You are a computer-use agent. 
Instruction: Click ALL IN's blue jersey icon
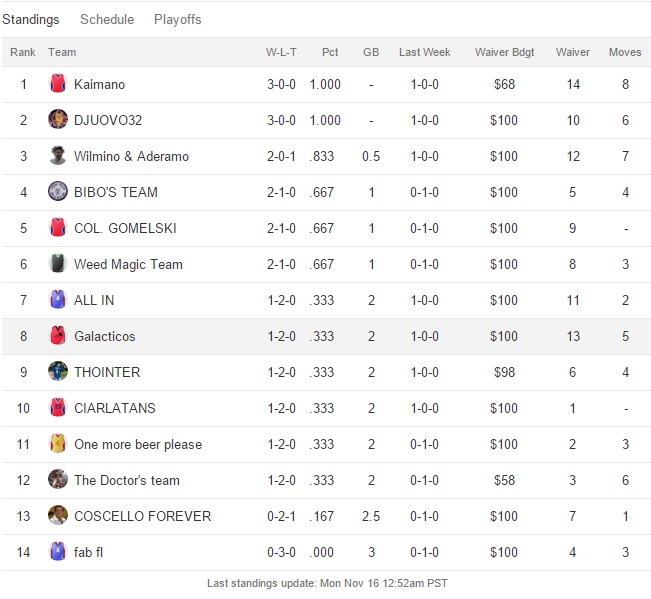click(x=57, y=301)
